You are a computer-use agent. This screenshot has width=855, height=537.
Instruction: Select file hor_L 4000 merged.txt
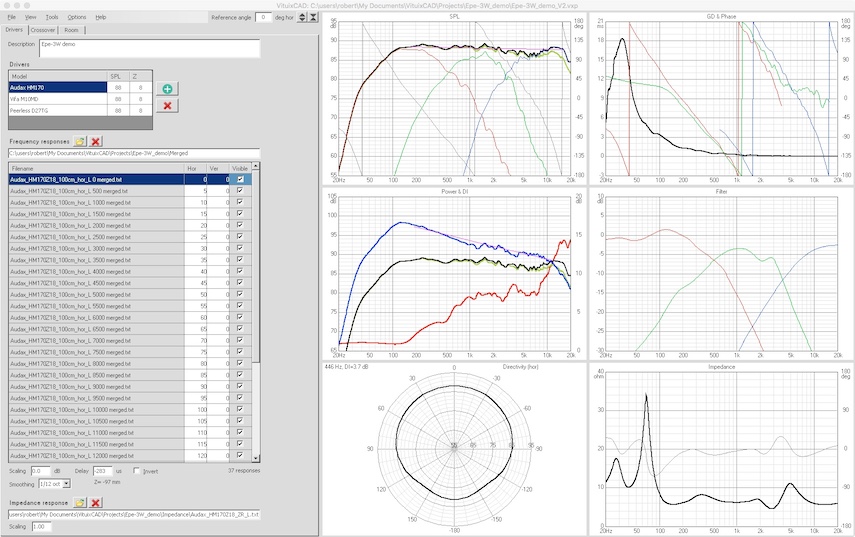[x=97, y=271]
